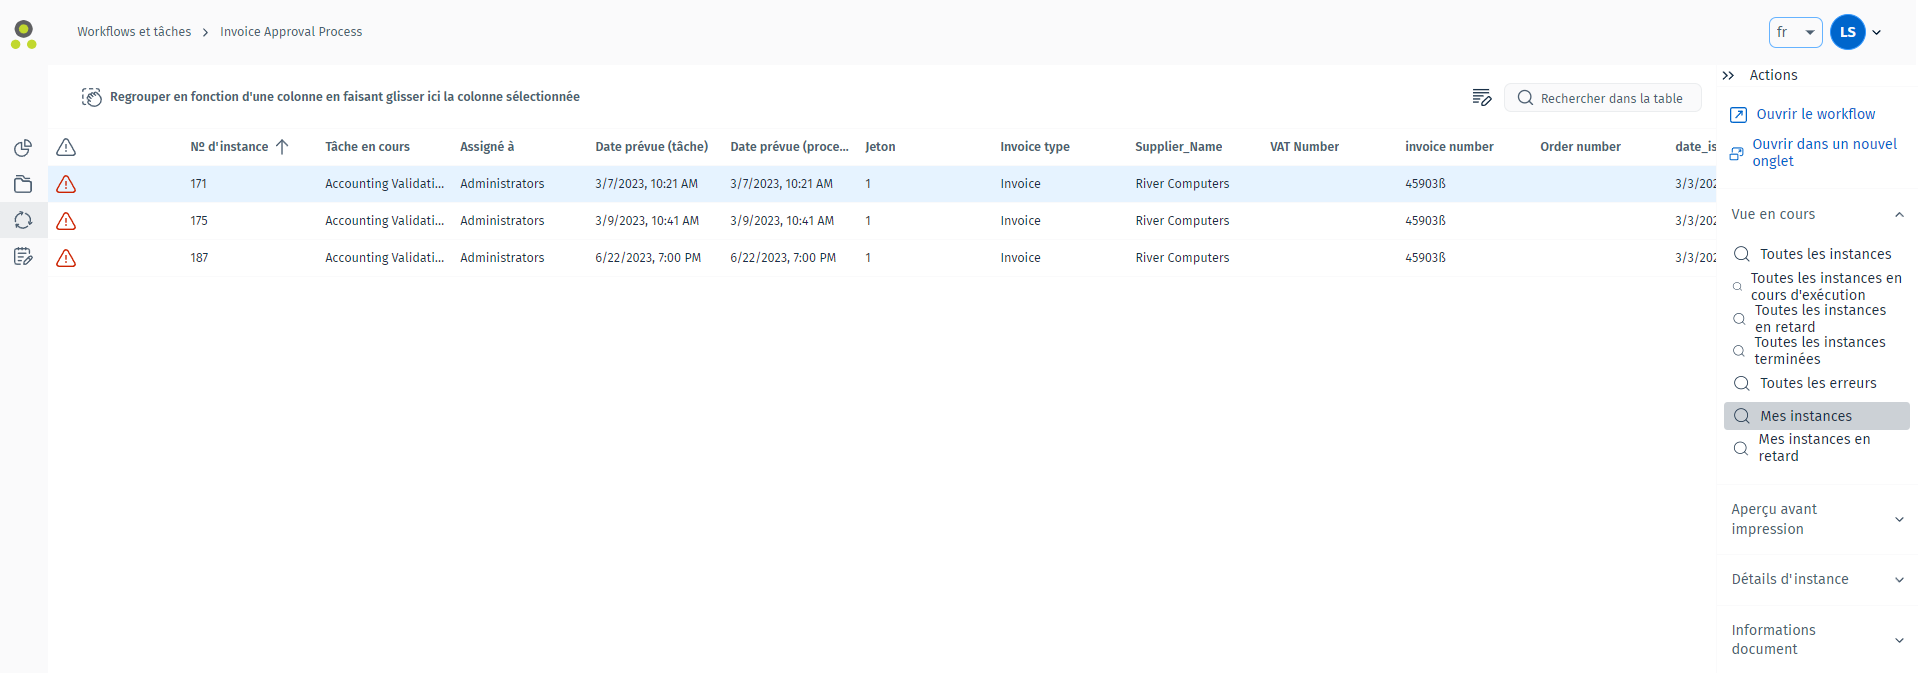Open the table column edit icon
The image size is (1918, 673).
coord(1482,97)
